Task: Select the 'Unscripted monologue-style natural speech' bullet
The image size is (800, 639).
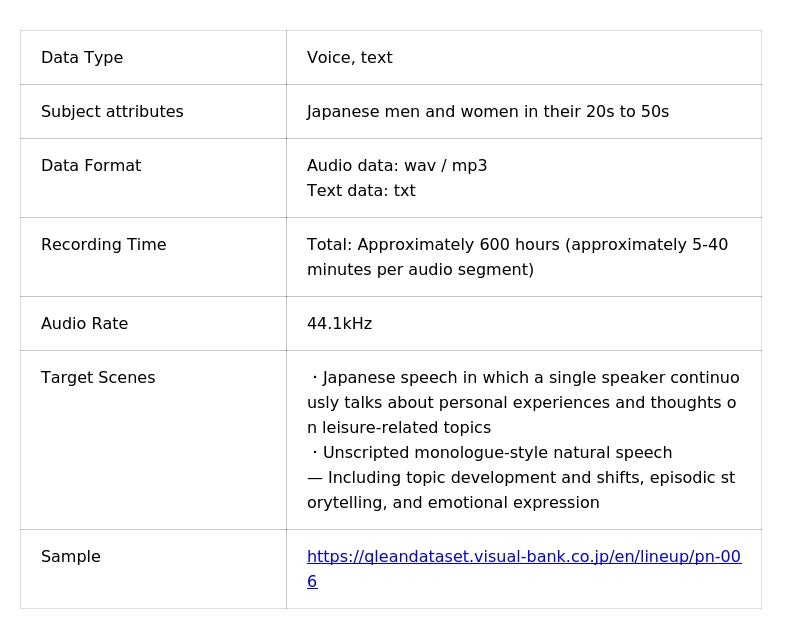Action: coord(496,453)
